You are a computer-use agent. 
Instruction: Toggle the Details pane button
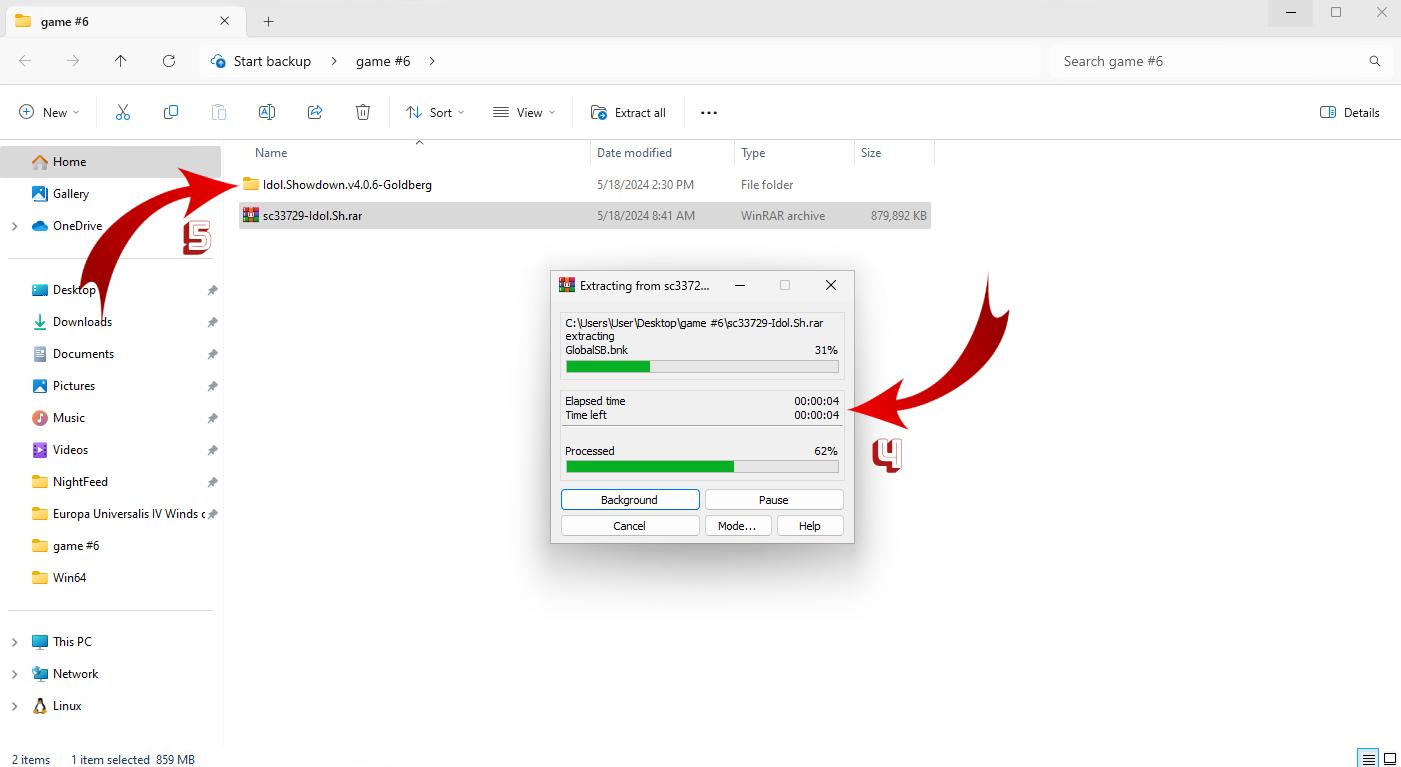(x=1350, y=113)
